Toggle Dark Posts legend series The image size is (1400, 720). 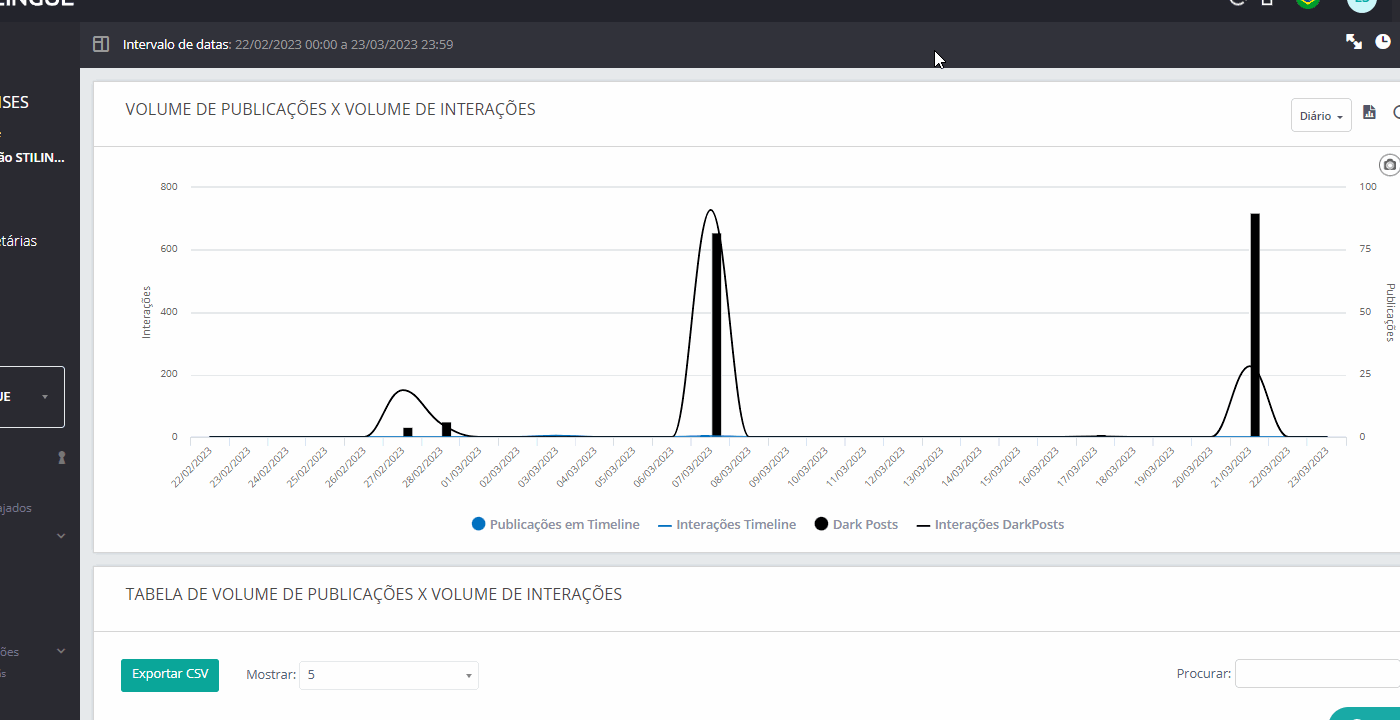point(857,524)
